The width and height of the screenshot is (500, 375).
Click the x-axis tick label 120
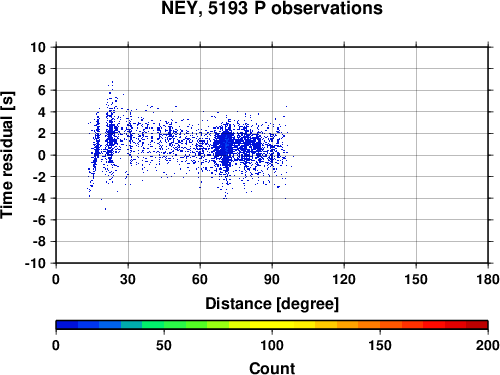344,279
